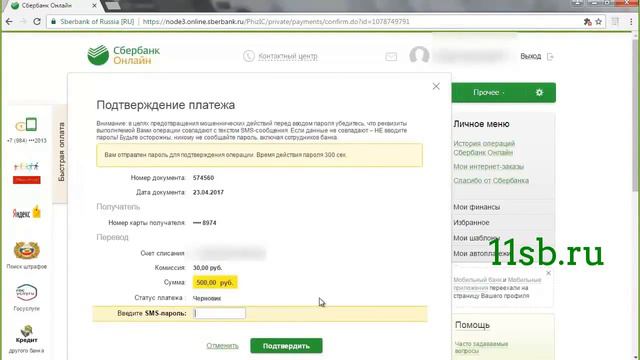Click the Помощь heading

point(472,325)
